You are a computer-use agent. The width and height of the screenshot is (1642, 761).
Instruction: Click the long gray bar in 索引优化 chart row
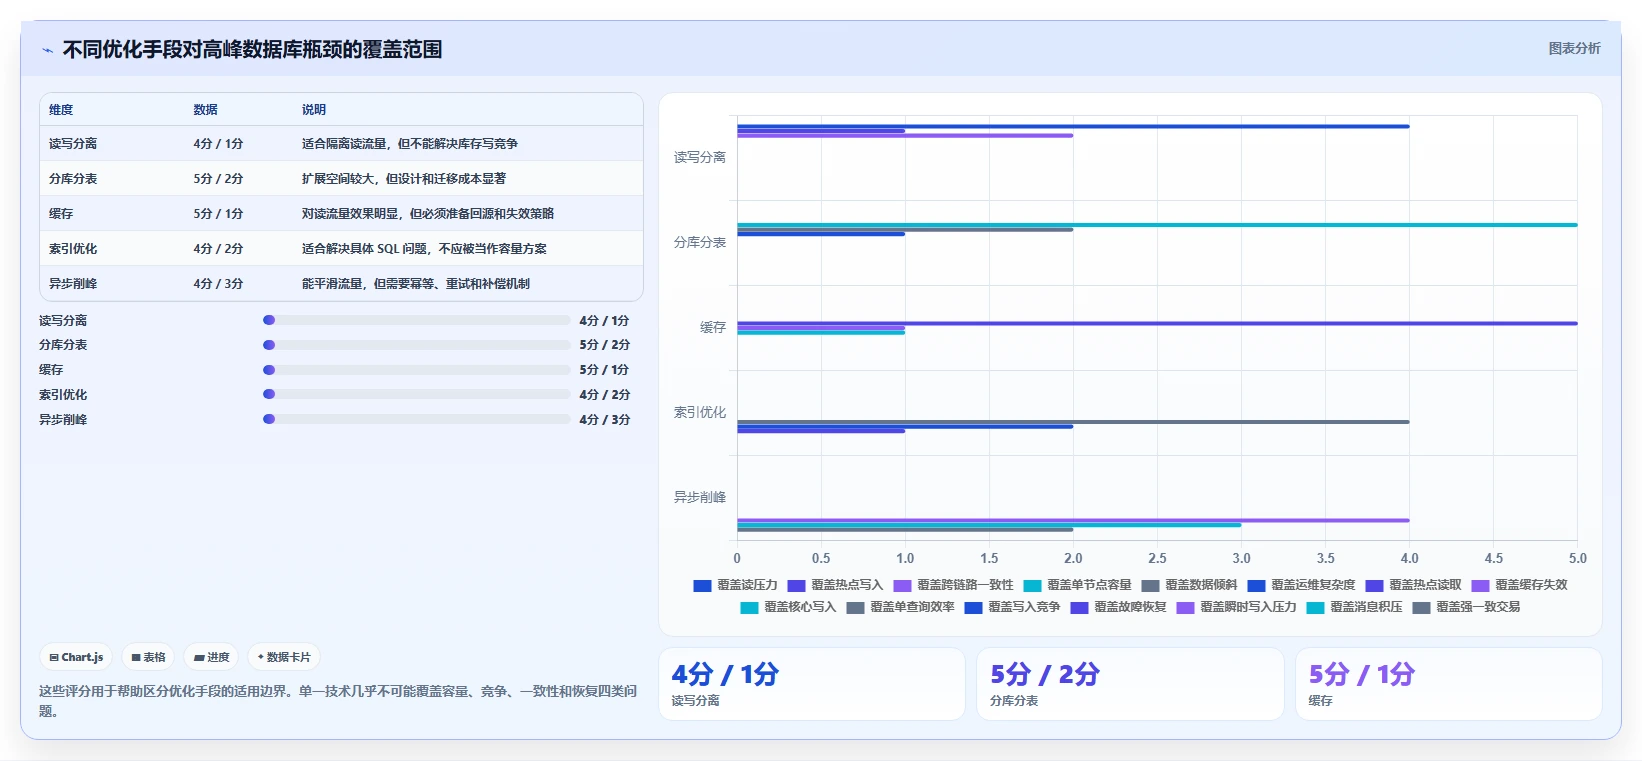(x=1073, y=422)
